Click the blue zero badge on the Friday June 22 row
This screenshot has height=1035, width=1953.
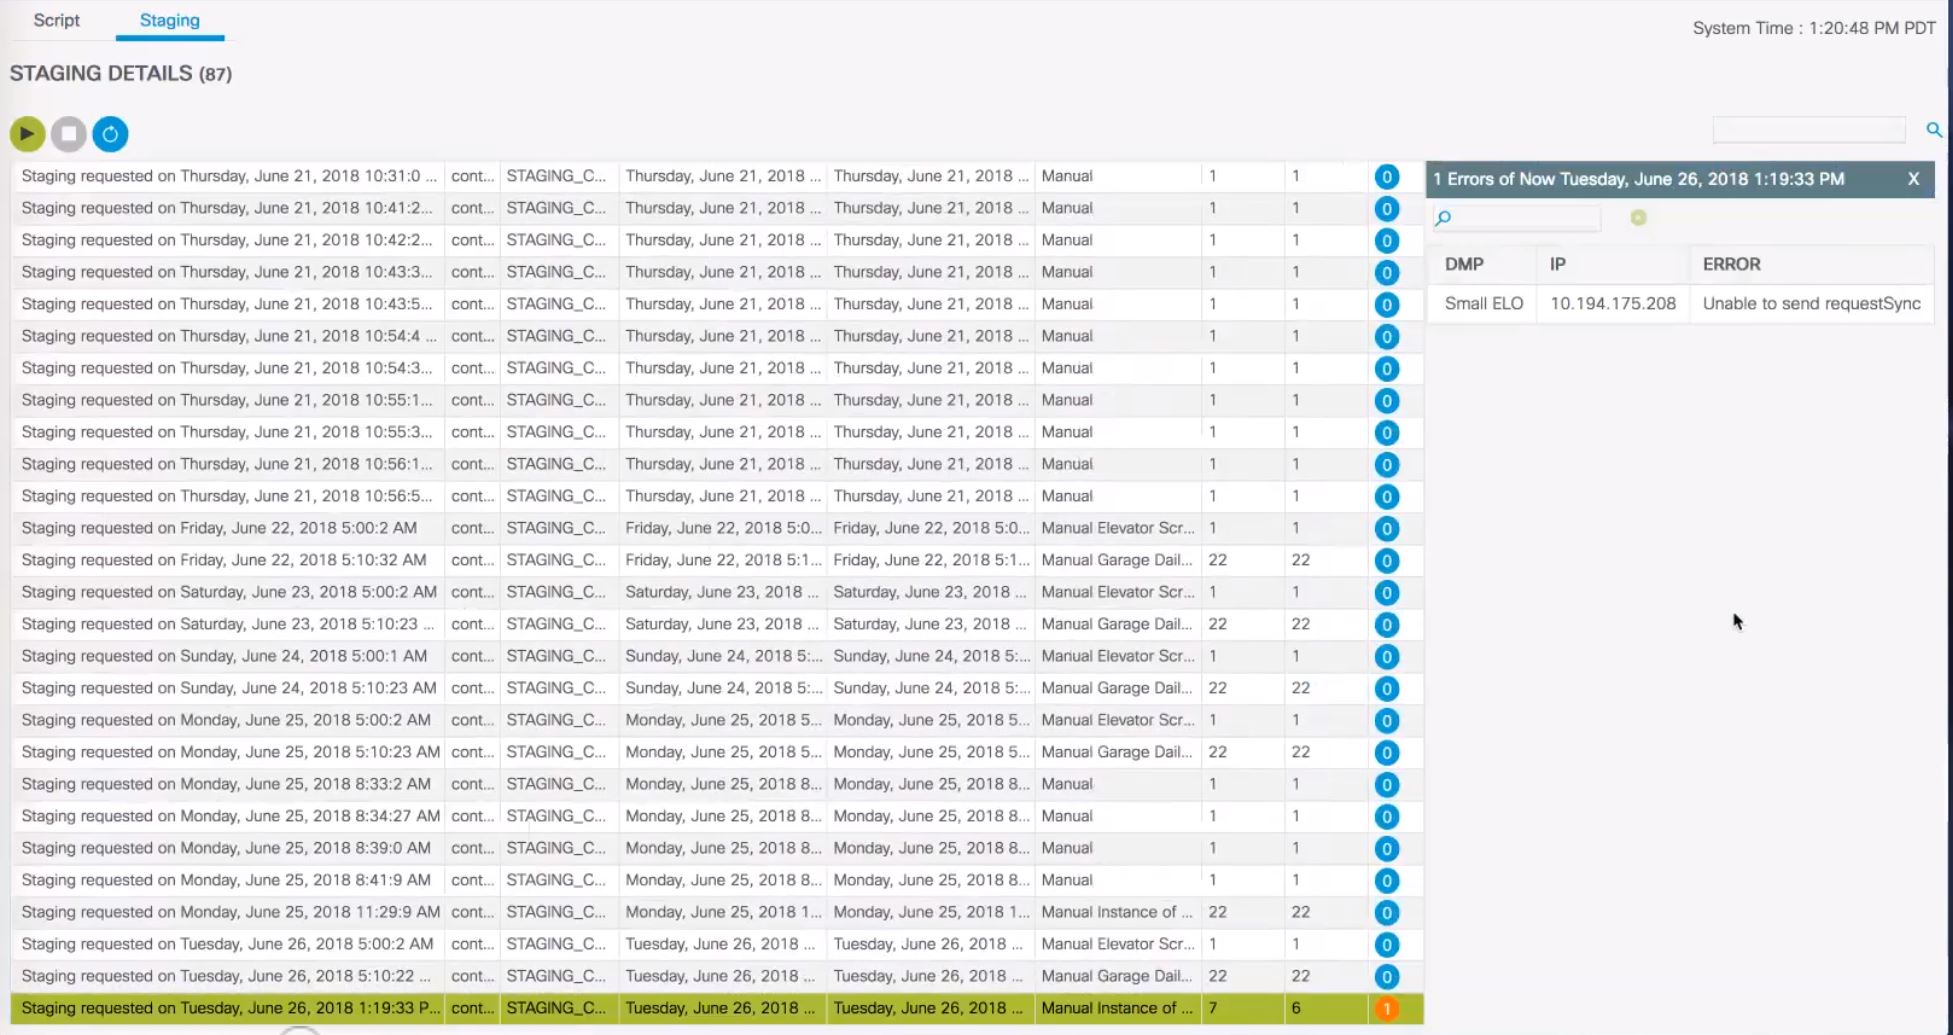click(x=1386, y=529)
